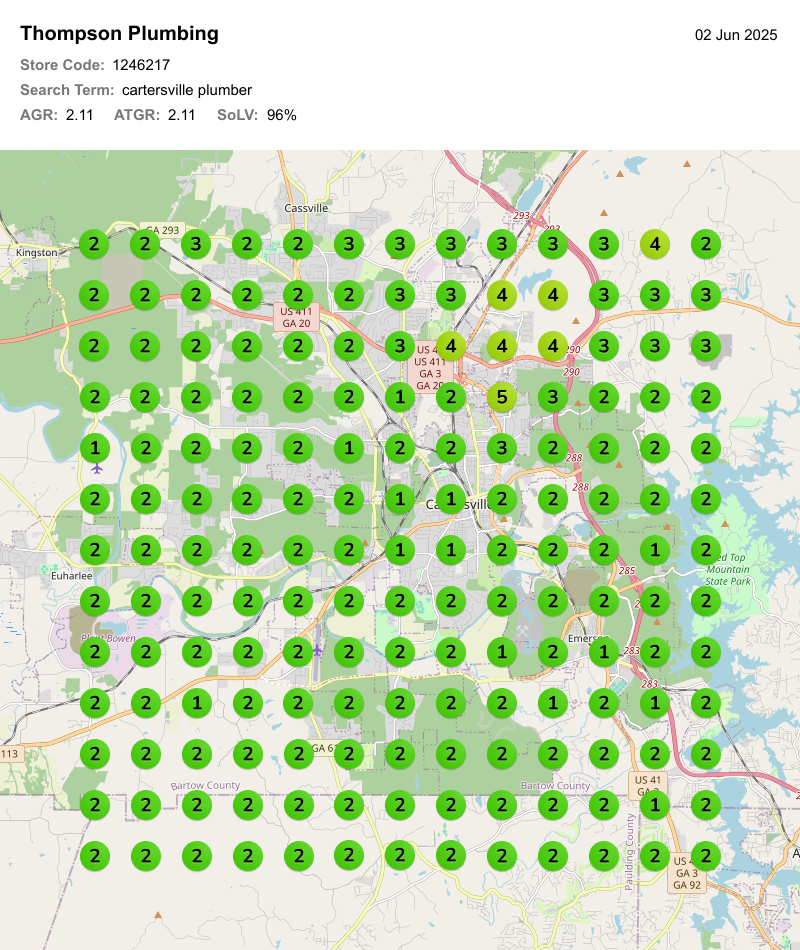The image size is (800, 950).
Task: Click the search term cartersville plumber
Action: [187, 90]
